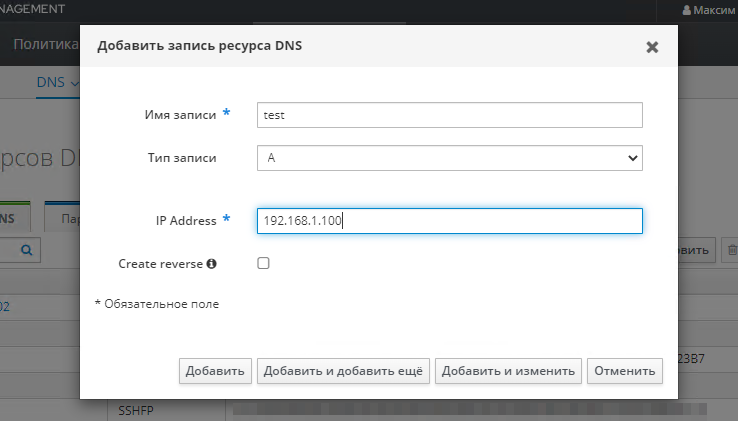The width and height of the screenshot is (738, 421).
Task: Cancel with the Отменить button
Action: (624, 371)
